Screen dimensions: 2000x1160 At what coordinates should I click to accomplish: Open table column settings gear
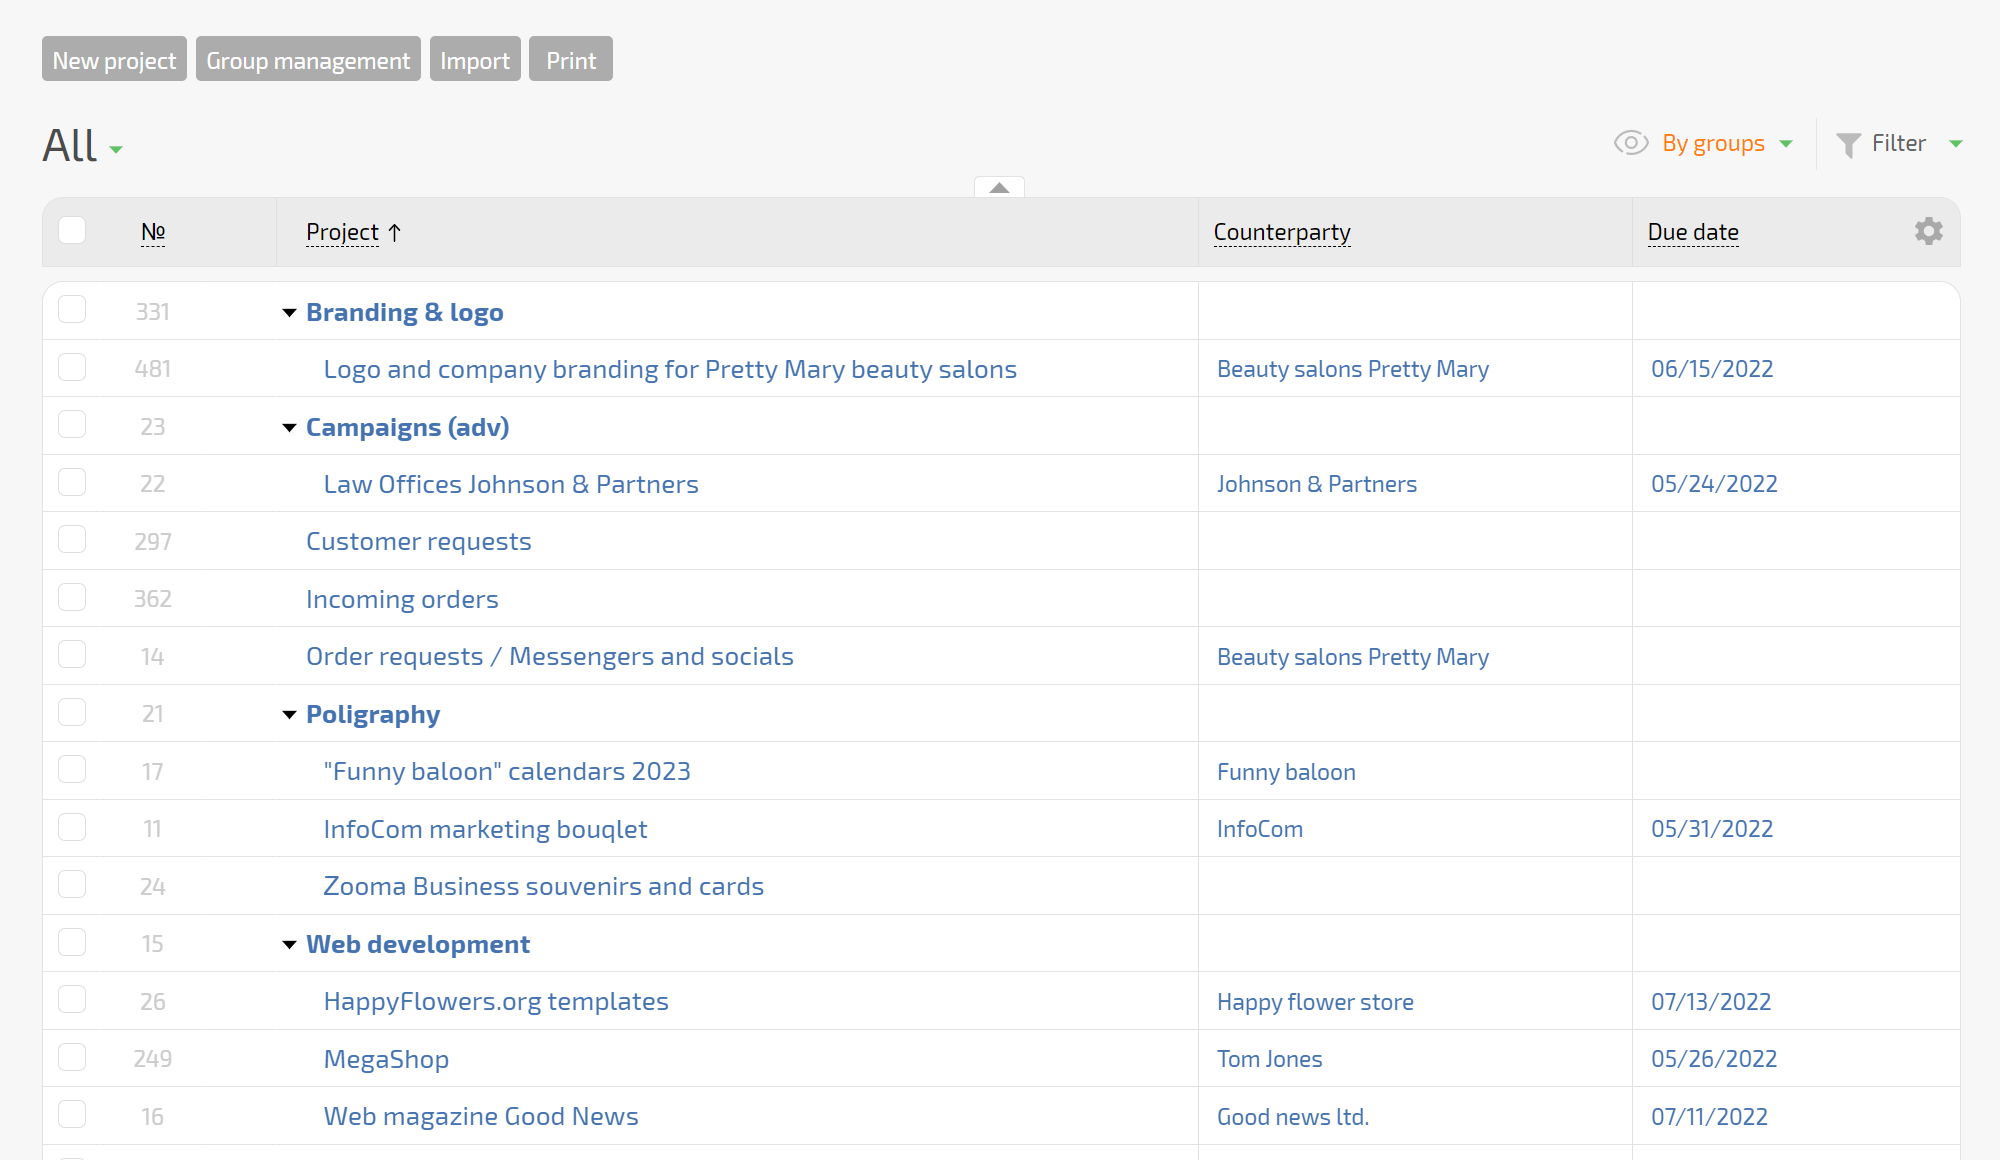click(1928, 231)
